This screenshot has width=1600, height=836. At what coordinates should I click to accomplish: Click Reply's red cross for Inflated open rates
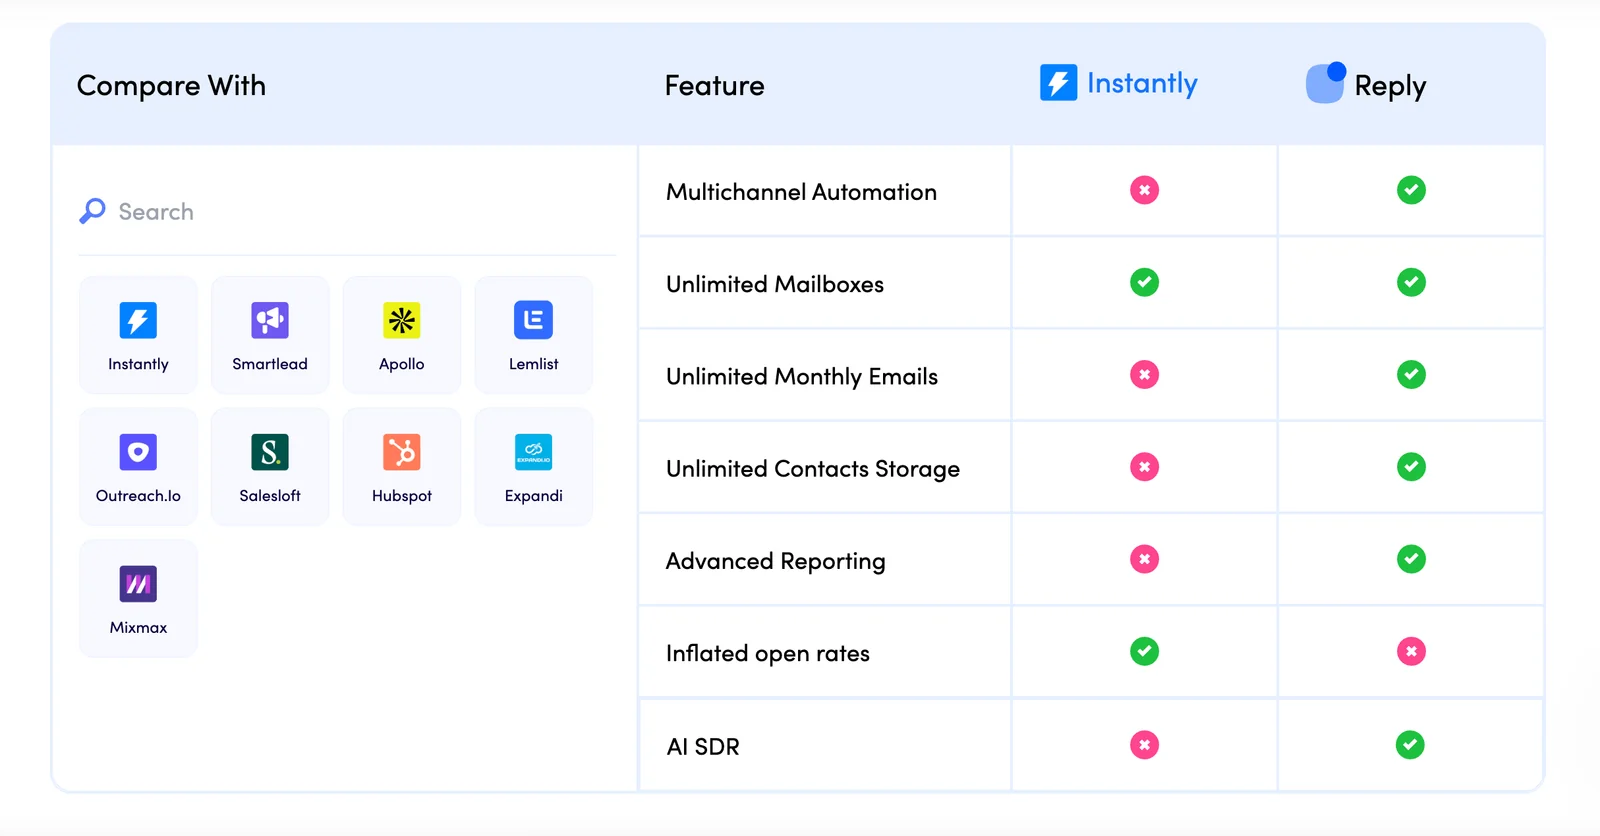[x=1411, y=652]
